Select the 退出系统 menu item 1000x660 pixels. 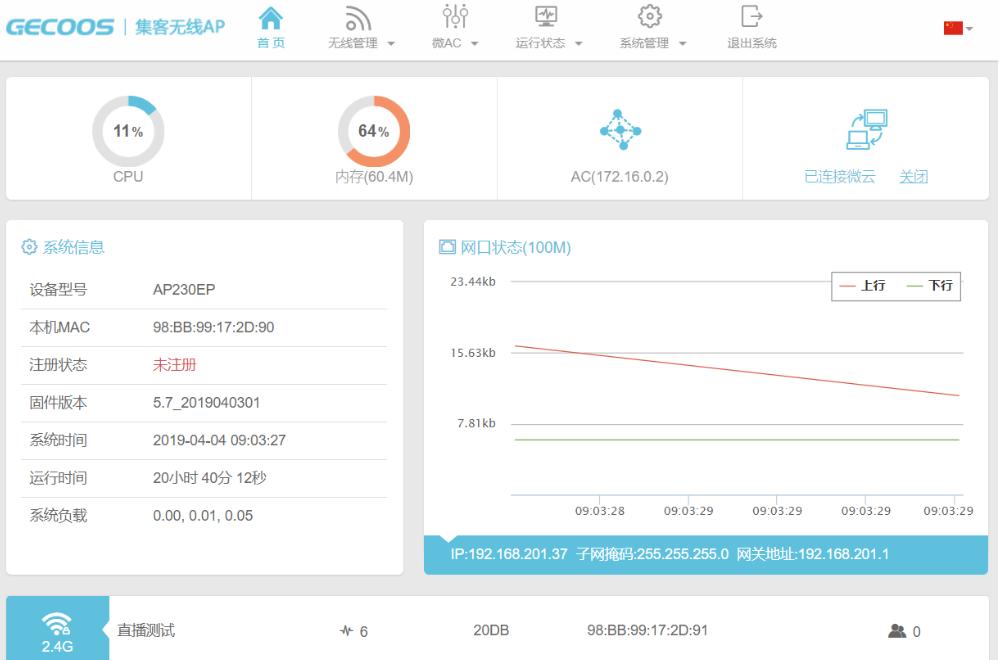click(x=752, y=44)
